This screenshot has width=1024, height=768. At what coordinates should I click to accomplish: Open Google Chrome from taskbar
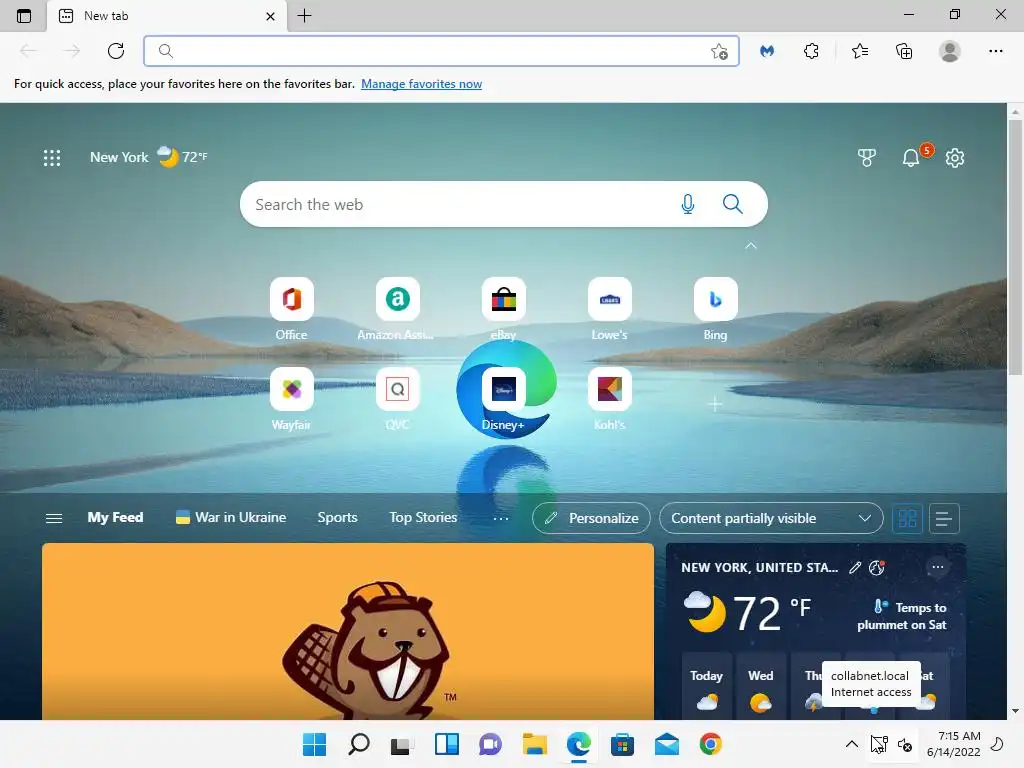click(711, 744)
